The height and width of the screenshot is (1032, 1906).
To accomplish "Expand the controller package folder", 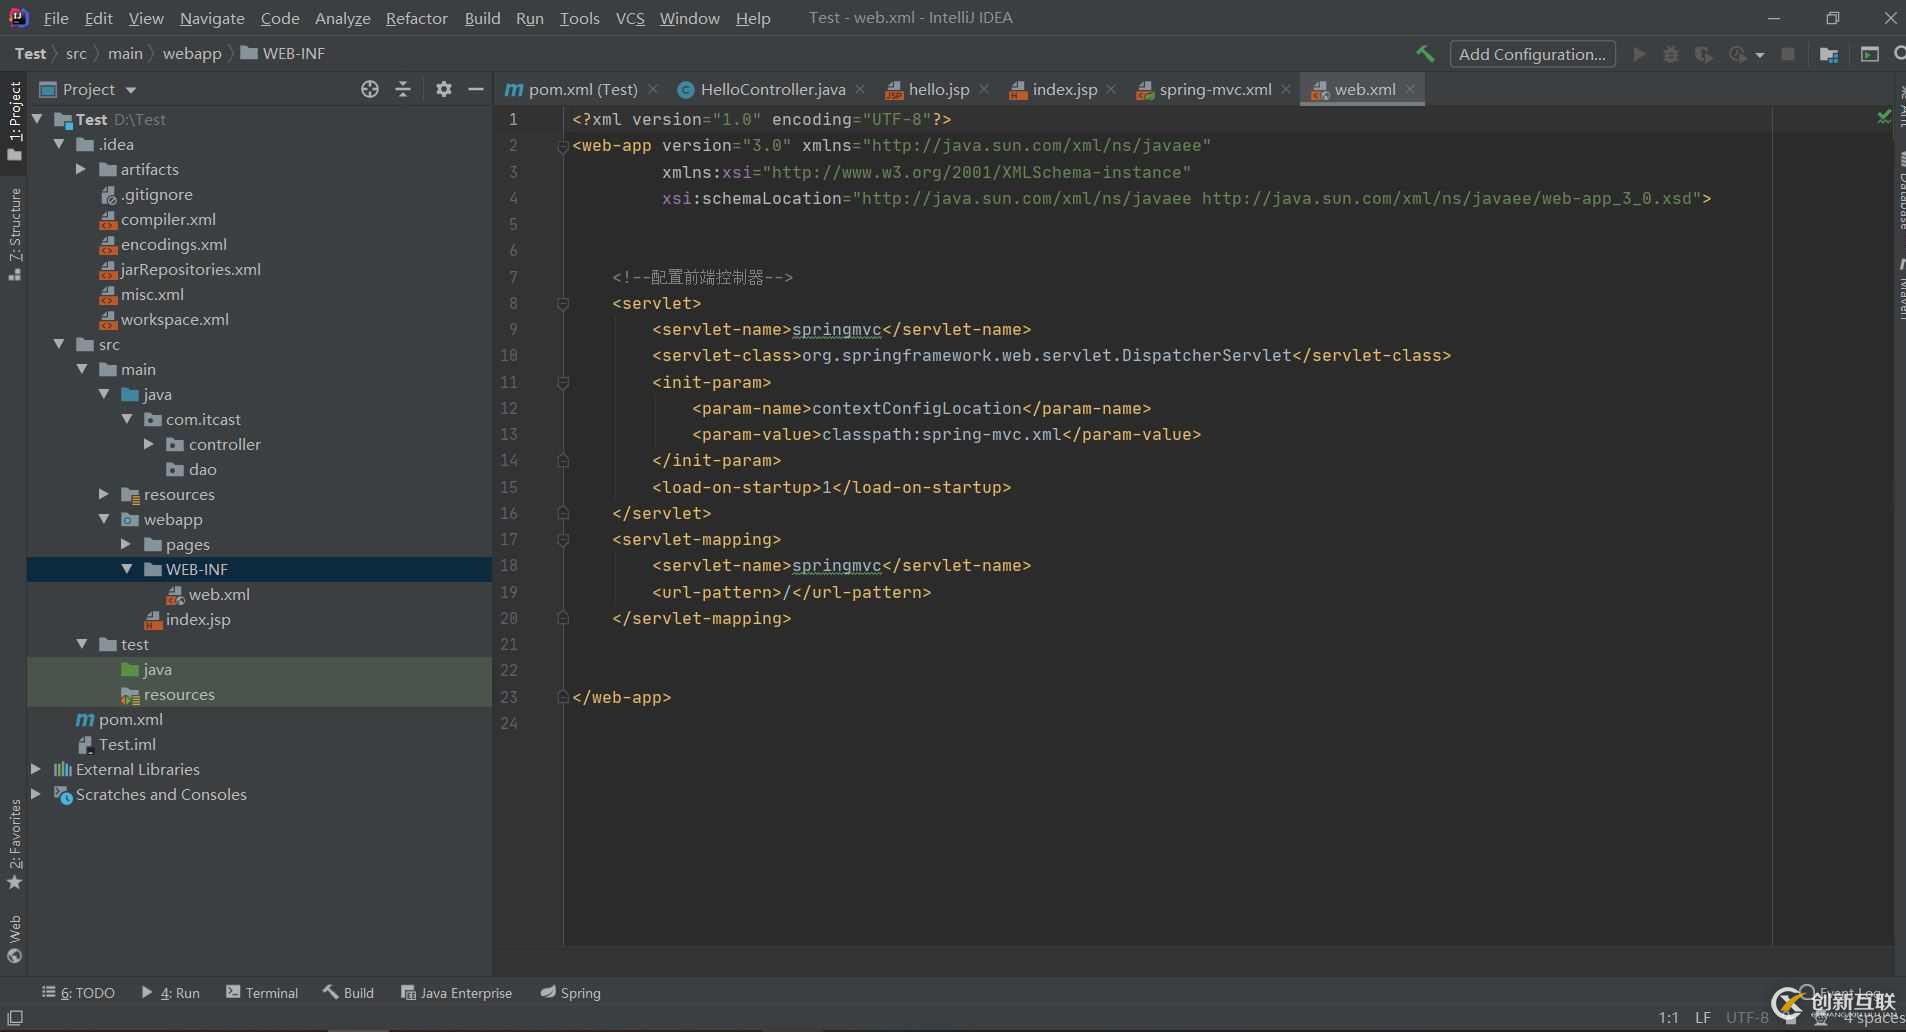I will pos(149,444).
